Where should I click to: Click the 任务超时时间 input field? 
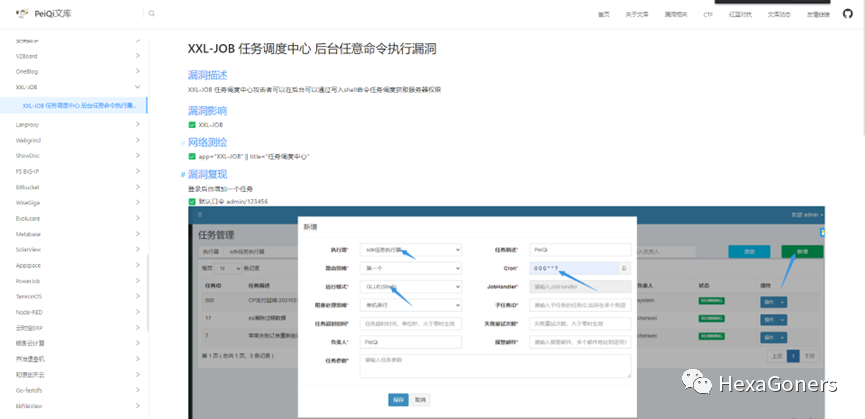coord(410,324)
